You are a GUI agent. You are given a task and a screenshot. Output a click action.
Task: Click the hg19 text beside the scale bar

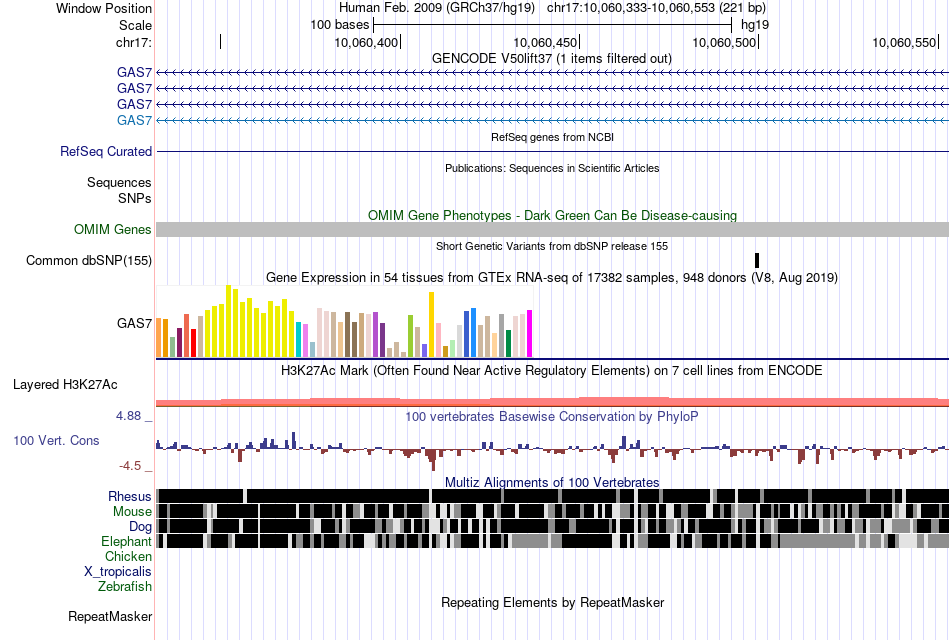pyautogui.click(x=755, y=25)
